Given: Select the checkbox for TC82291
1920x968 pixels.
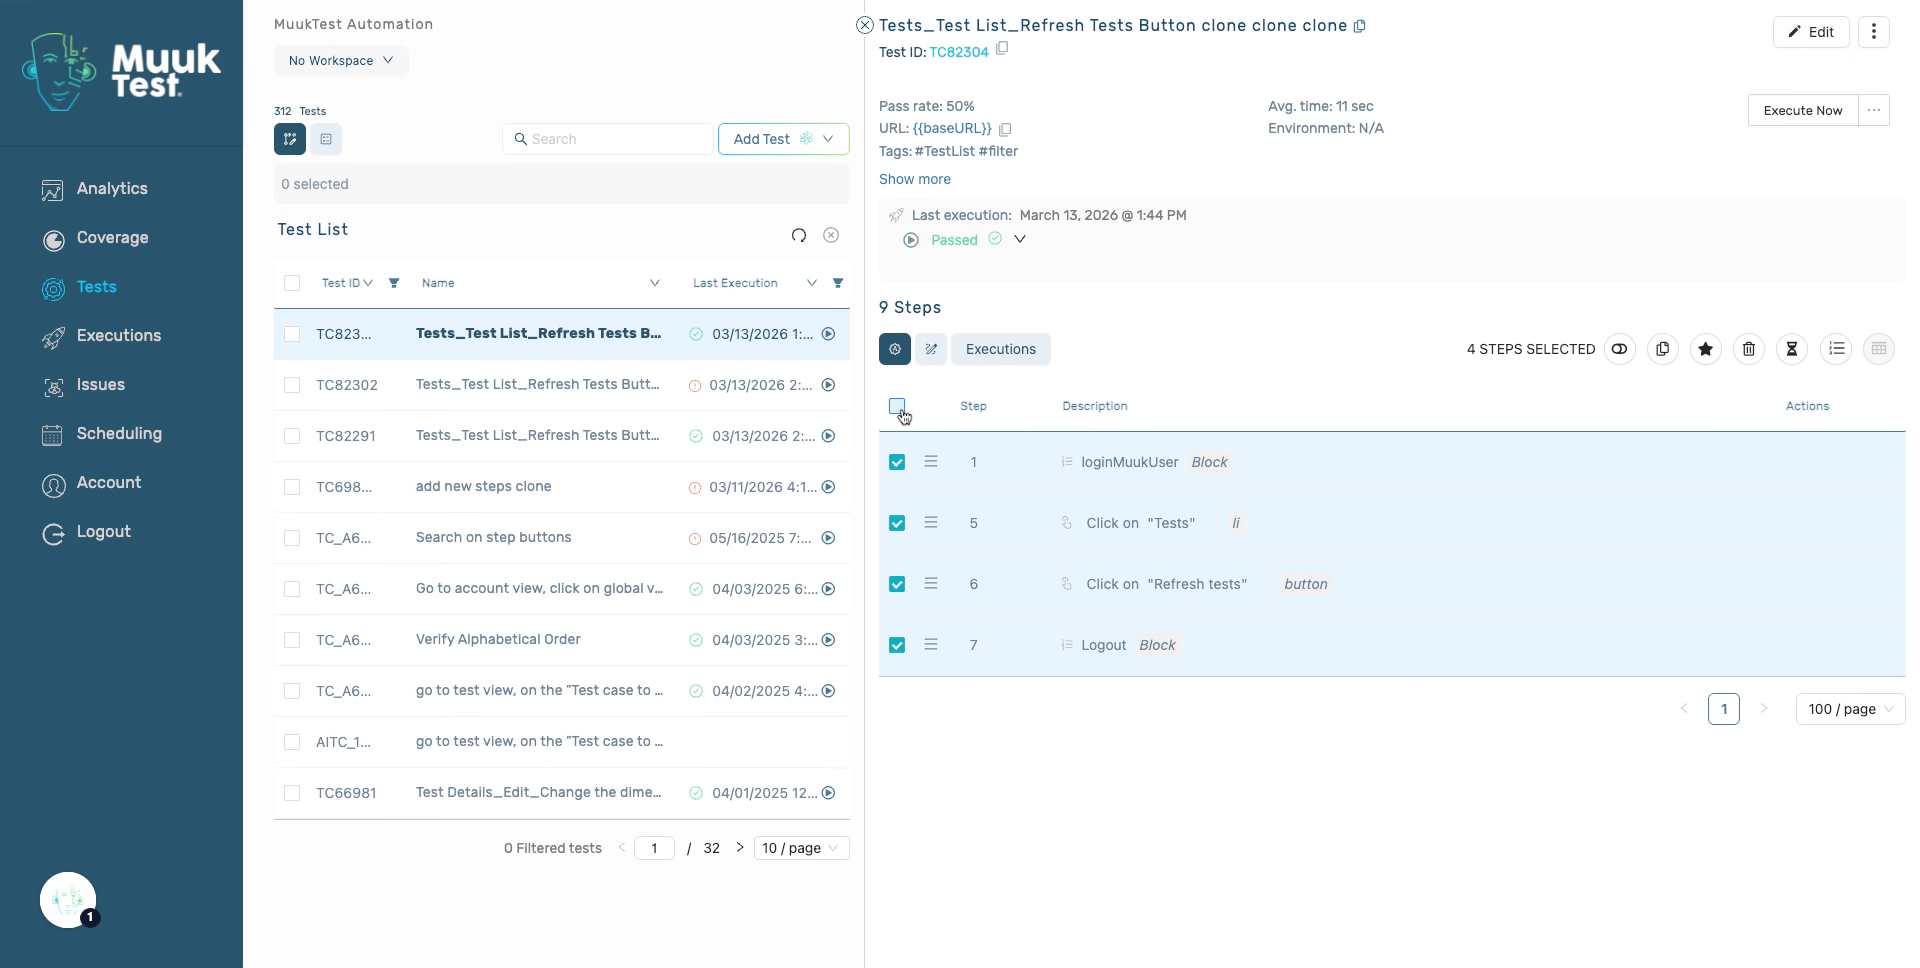Looking at the screenshot, I should click(292, 436).
